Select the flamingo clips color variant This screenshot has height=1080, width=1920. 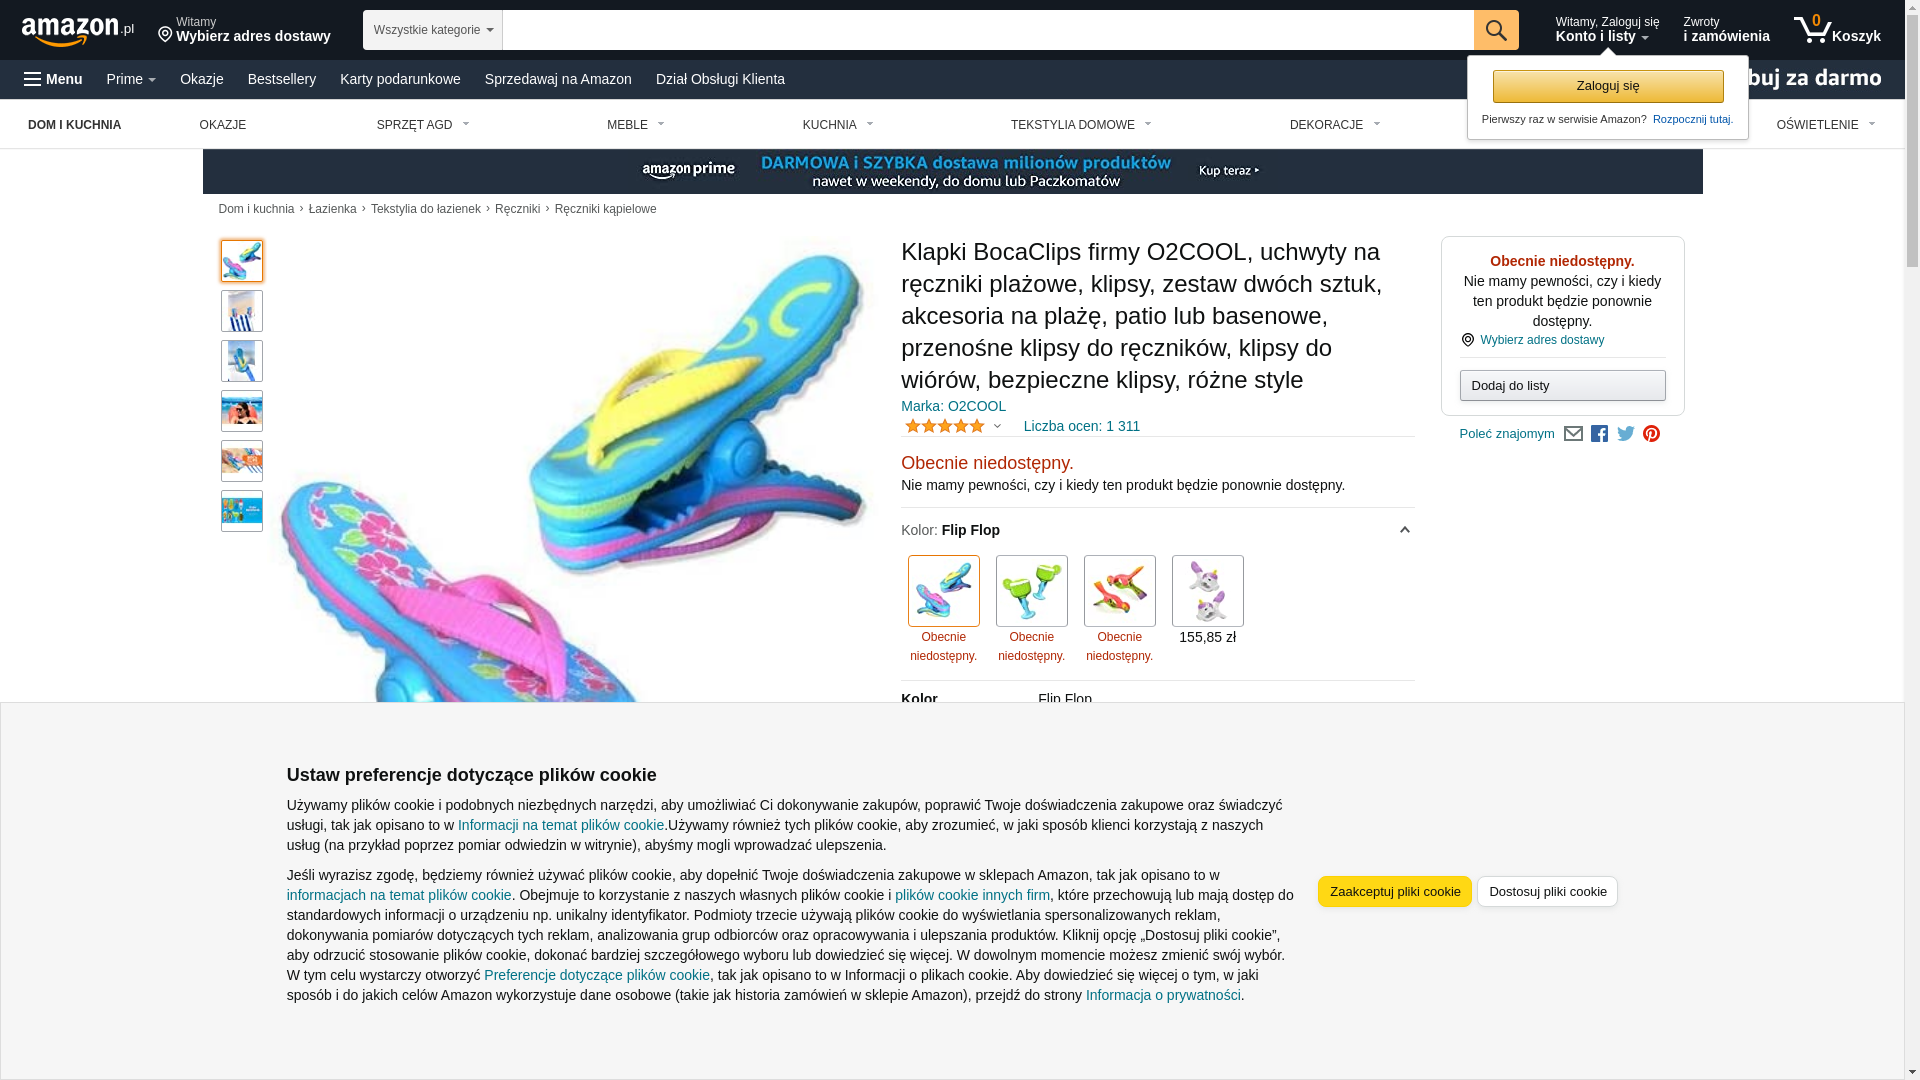[1119, 591]
